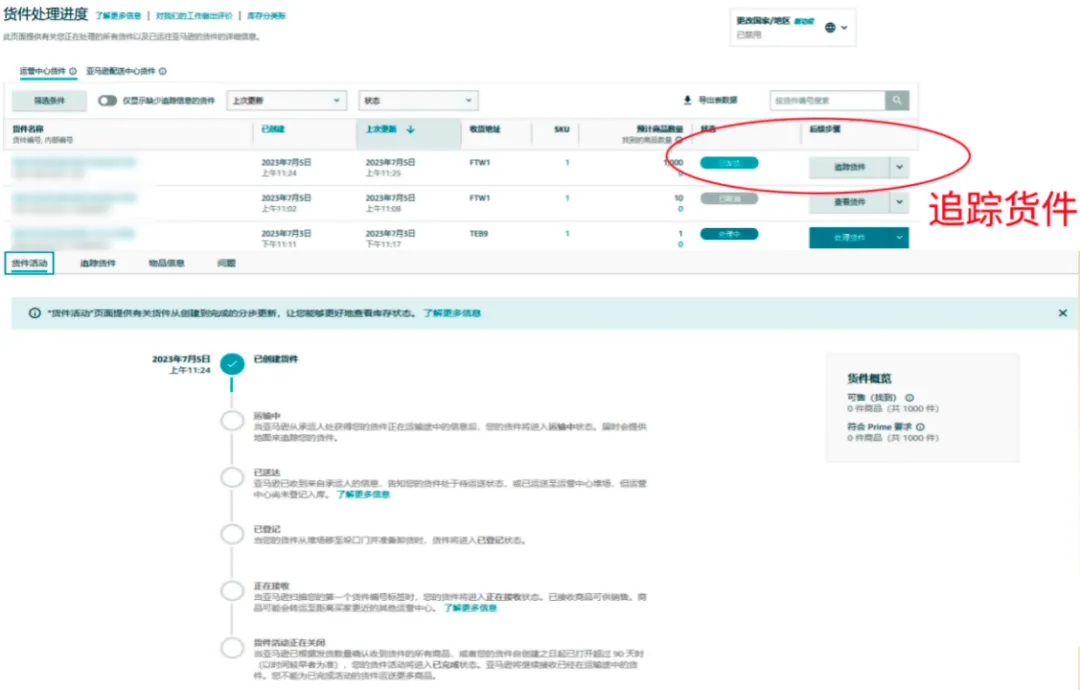Click the info icon next to 亚马逊配送中心货件
Viewport: 1080px width, 690px height.
163,72
